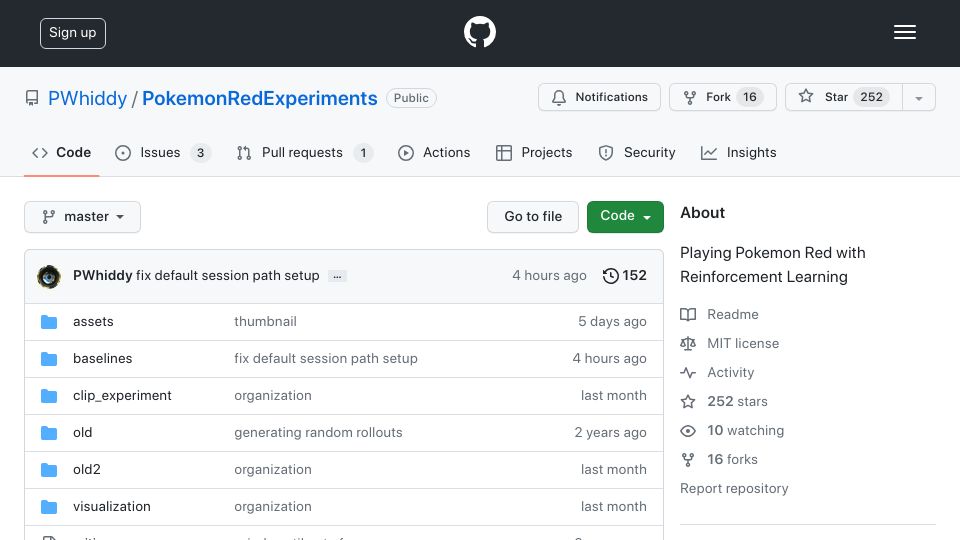Click the GitHub Octocat logo
The image size is (960, 540).
pos(479,32)
